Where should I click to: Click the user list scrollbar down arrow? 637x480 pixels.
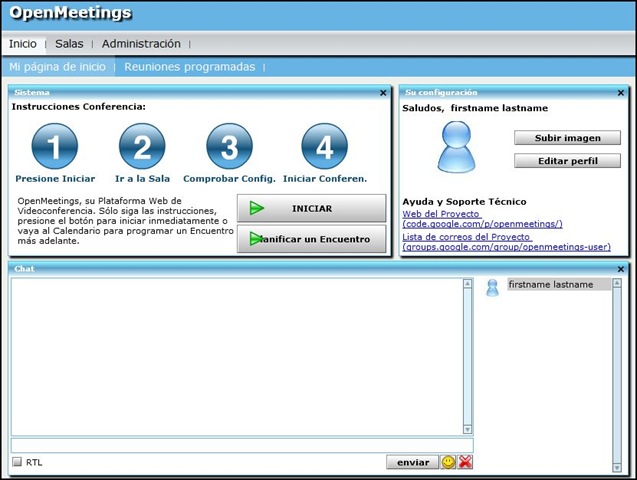[617, 468]
